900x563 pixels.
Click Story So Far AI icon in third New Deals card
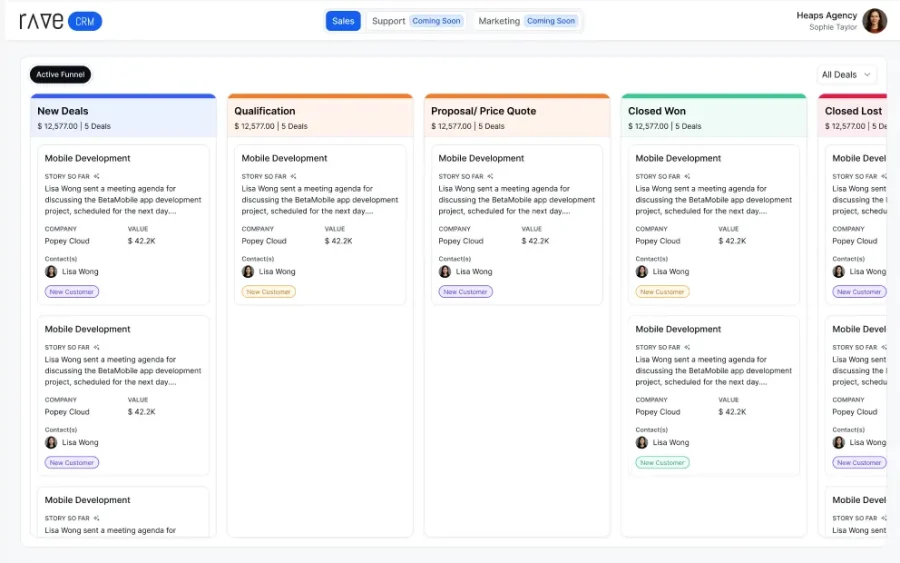96,518
